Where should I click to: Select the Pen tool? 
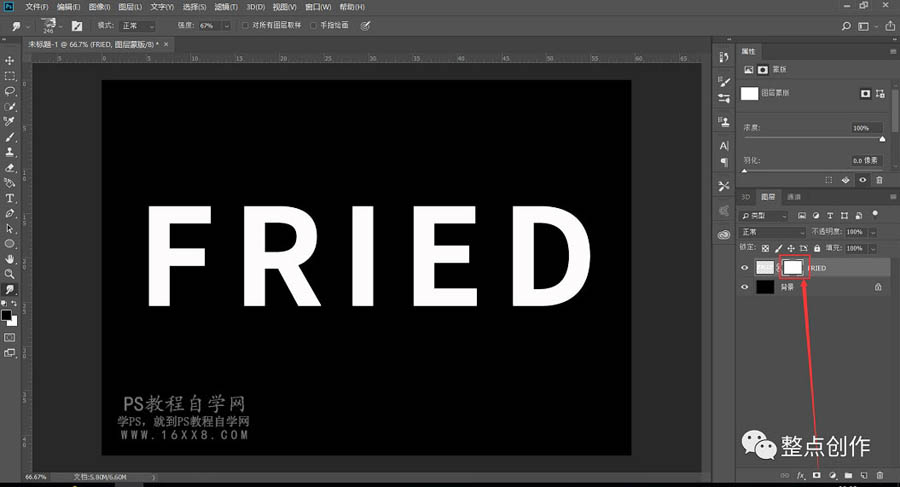(10, 213)
